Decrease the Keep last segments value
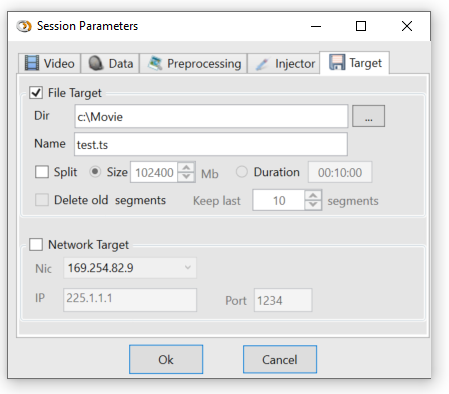The image size is (449, 394). coord(313,205)
